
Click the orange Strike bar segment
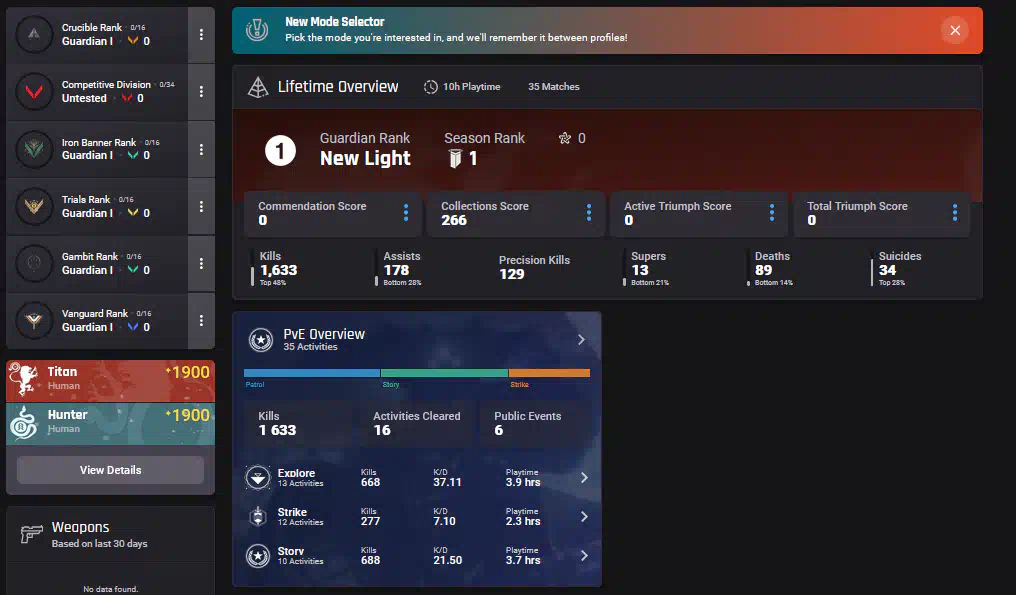pos(549,373)
